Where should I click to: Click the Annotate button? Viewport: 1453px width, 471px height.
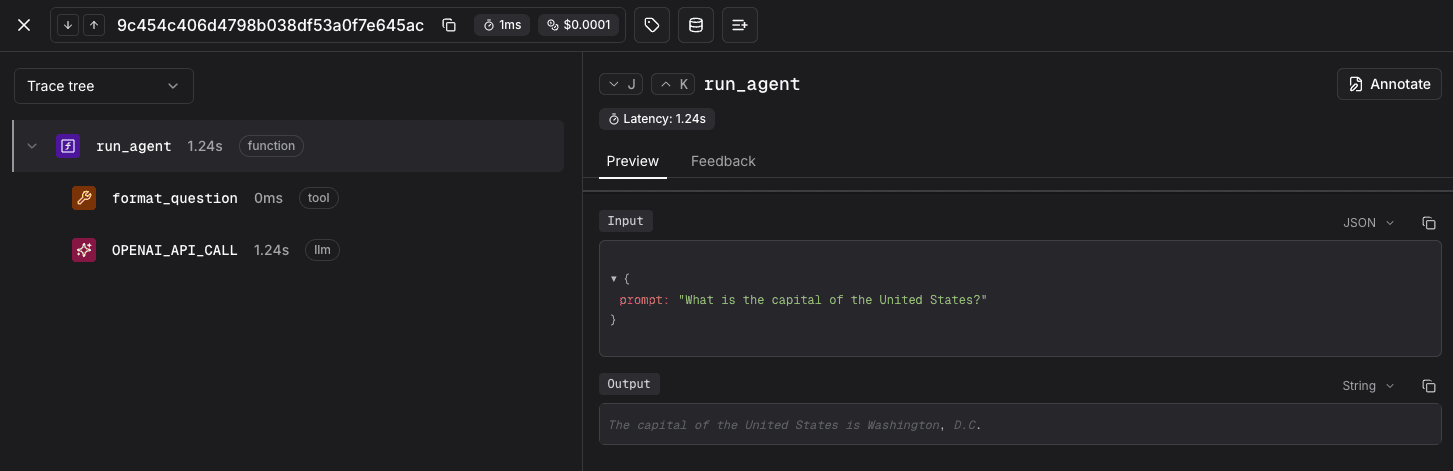[1389, 84]
